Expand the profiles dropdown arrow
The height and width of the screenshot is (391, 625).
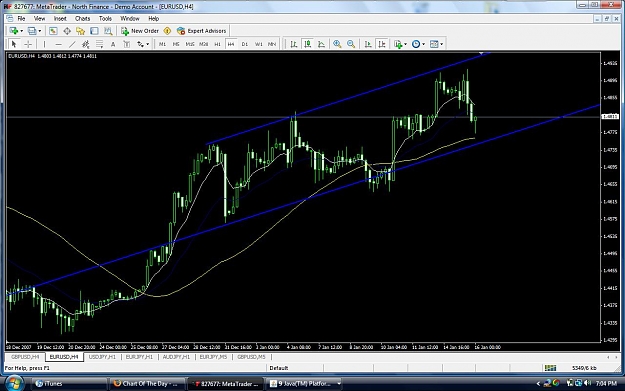pos(39,31)
